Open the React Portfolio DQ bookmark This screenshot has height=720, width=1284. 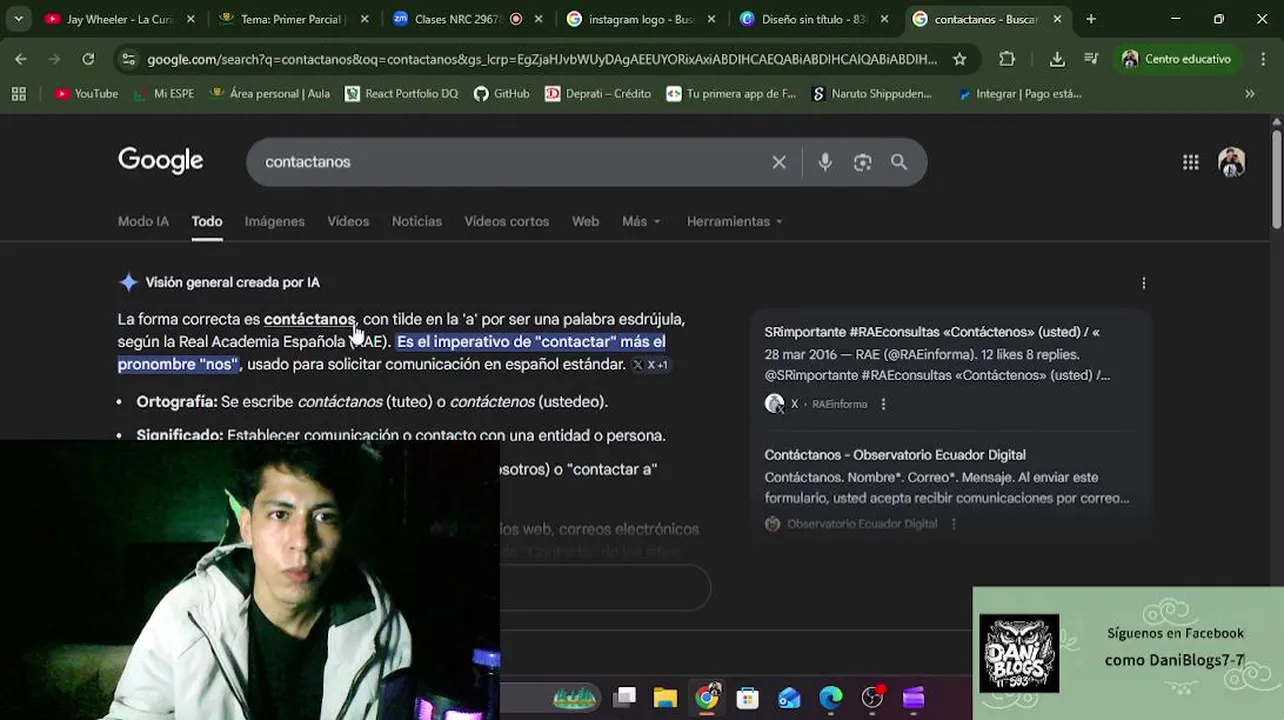tap(401, 94)
